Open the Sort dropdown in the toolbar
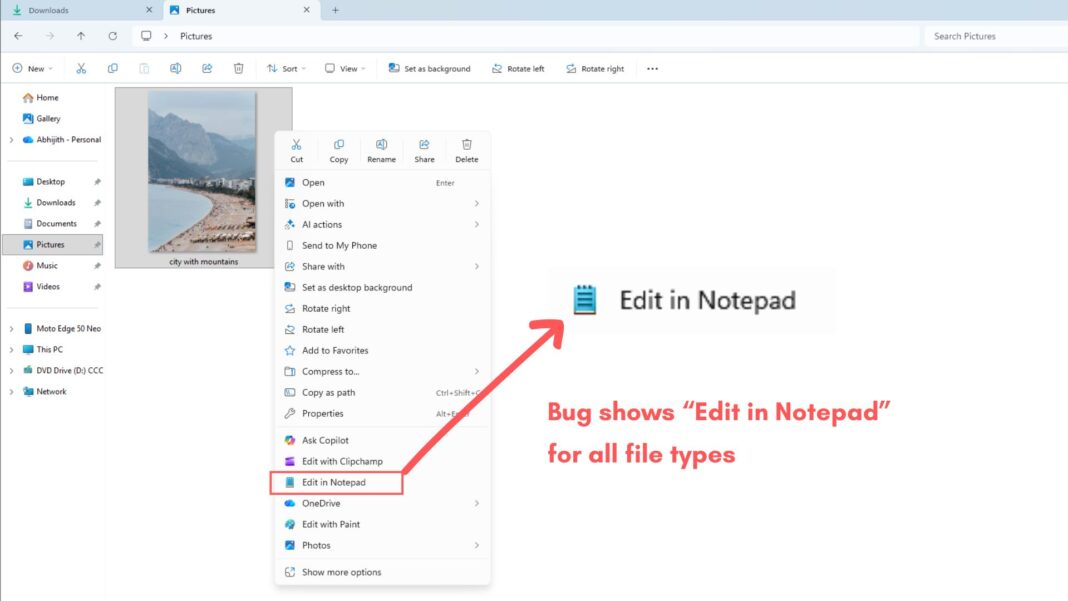The image size is (1068, 601). pyautogui.click(x=286, y=68)
